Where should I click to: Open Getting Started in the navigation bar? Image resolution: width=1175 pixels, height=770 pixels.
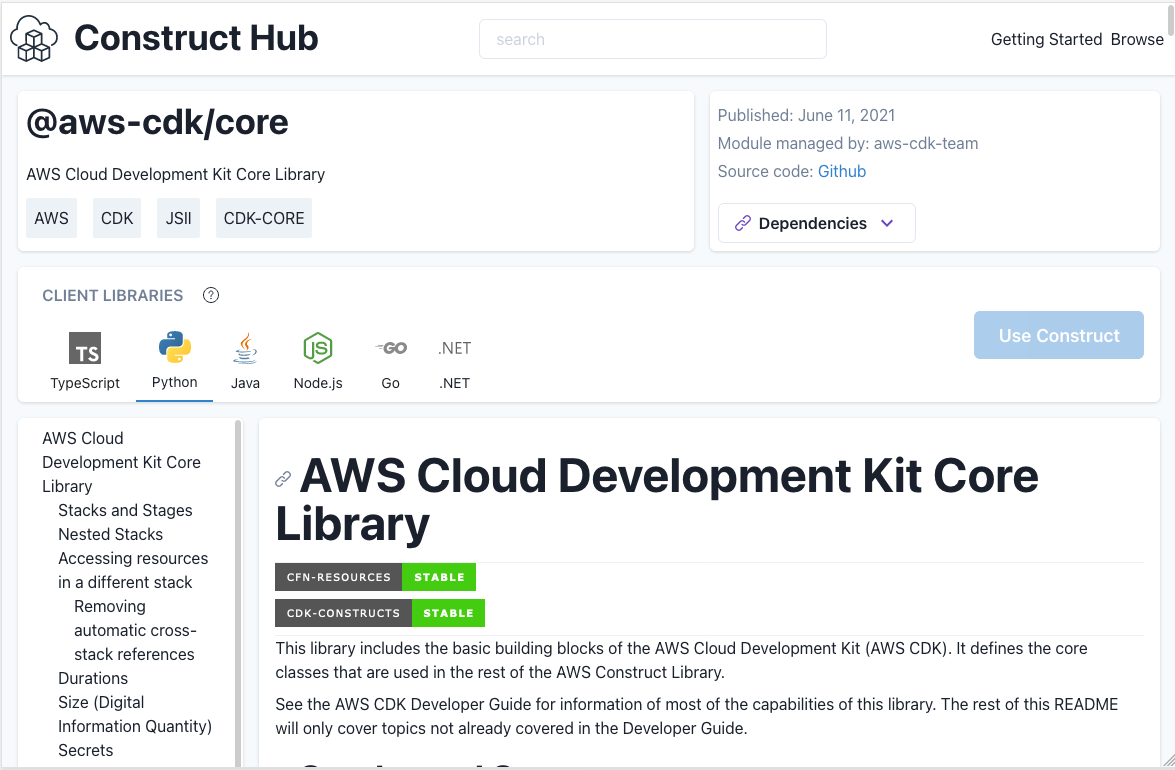click(x=1046, y=39)
